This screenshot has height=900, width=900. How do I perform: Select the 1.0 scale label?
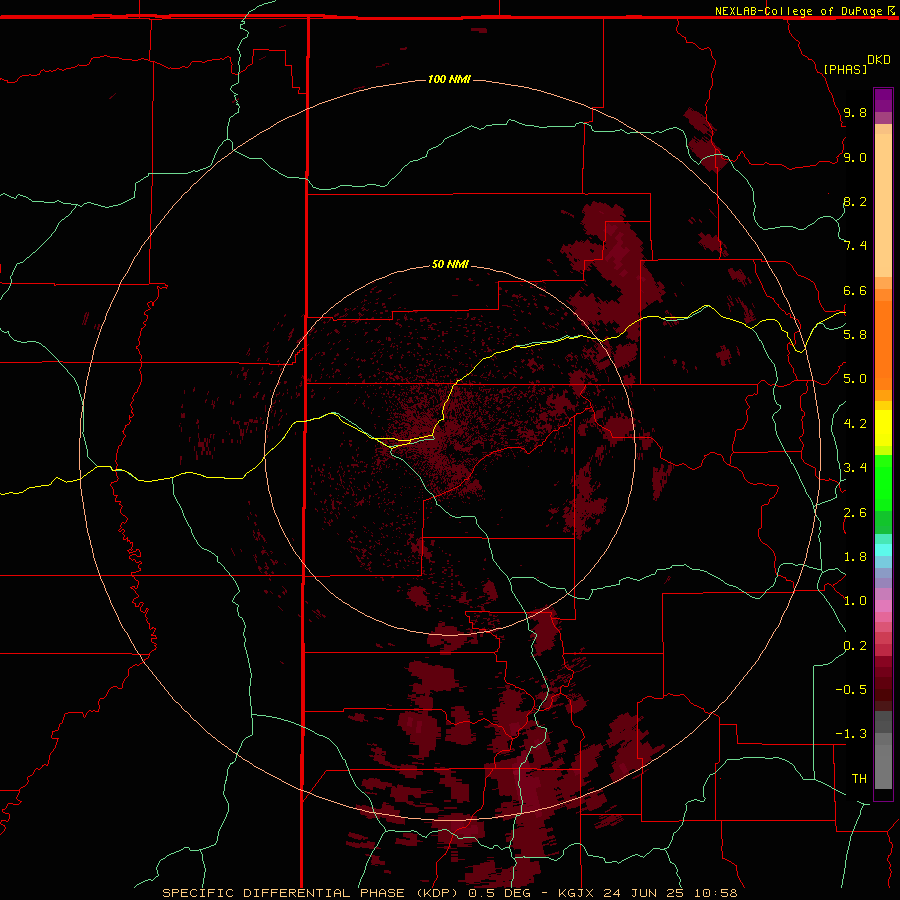[855, 600]
